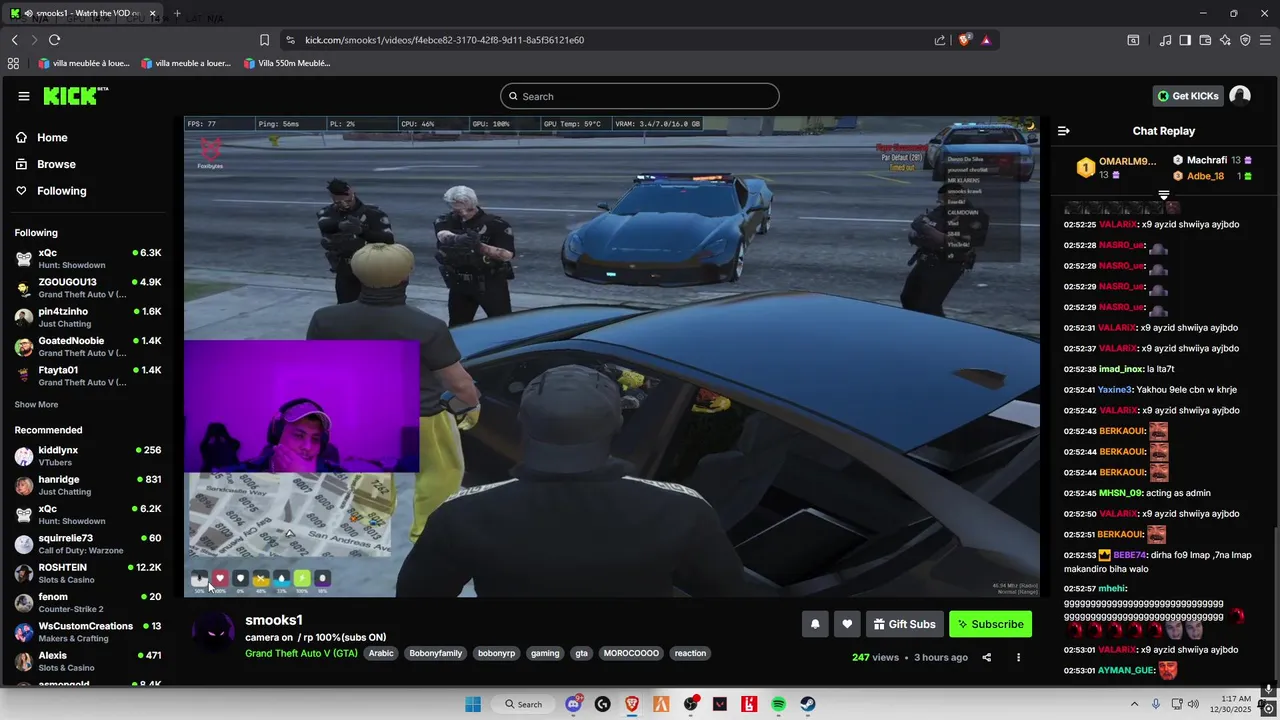Viewport: 1280px width, 720px height.
Task: Open a new browser tab
Action: click(x=177, y=14)
